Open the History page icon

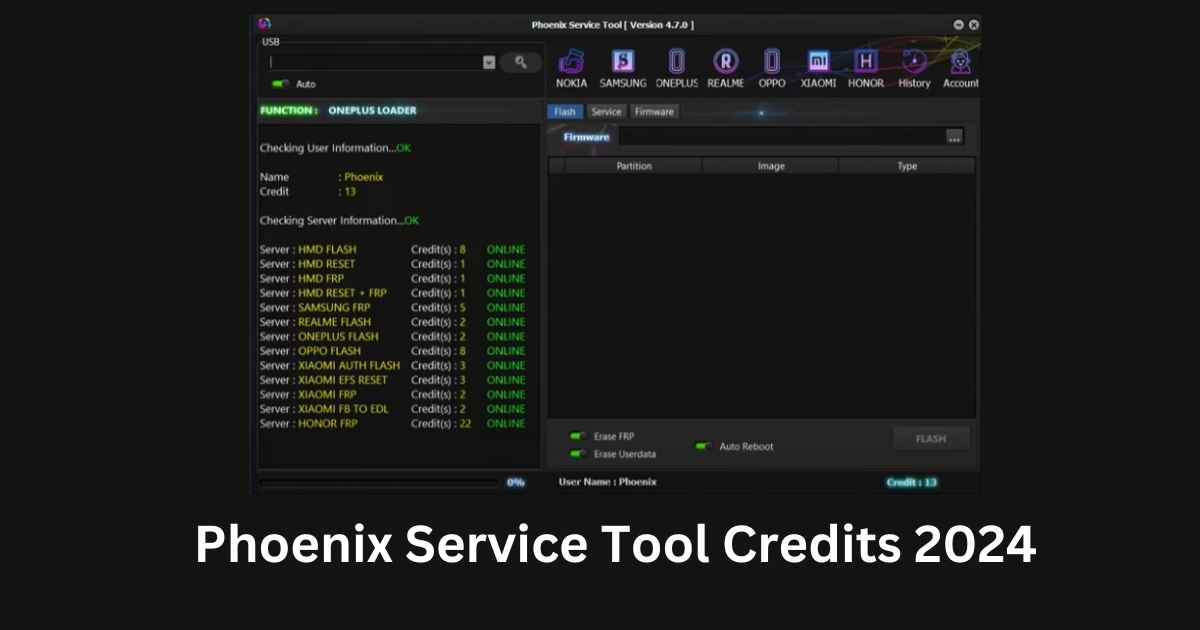tap(914, 68)
